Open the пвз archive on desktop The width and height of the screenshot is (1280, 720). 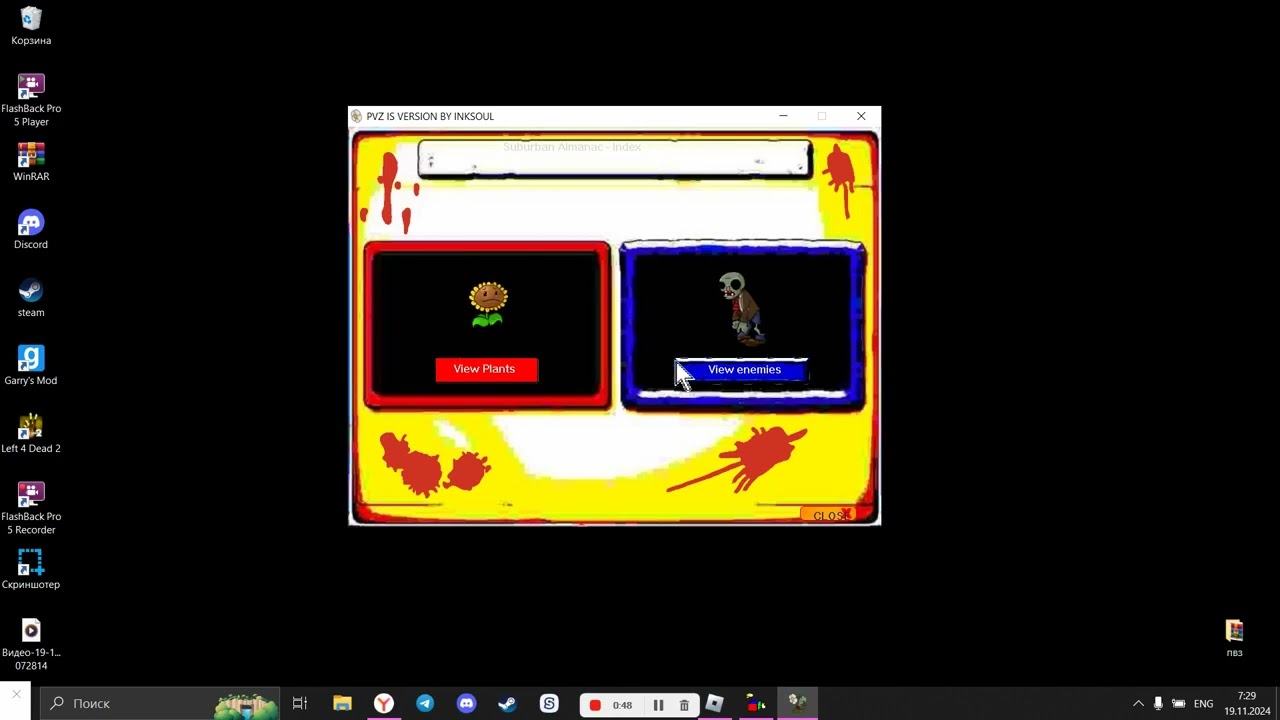coord(1235,638)
